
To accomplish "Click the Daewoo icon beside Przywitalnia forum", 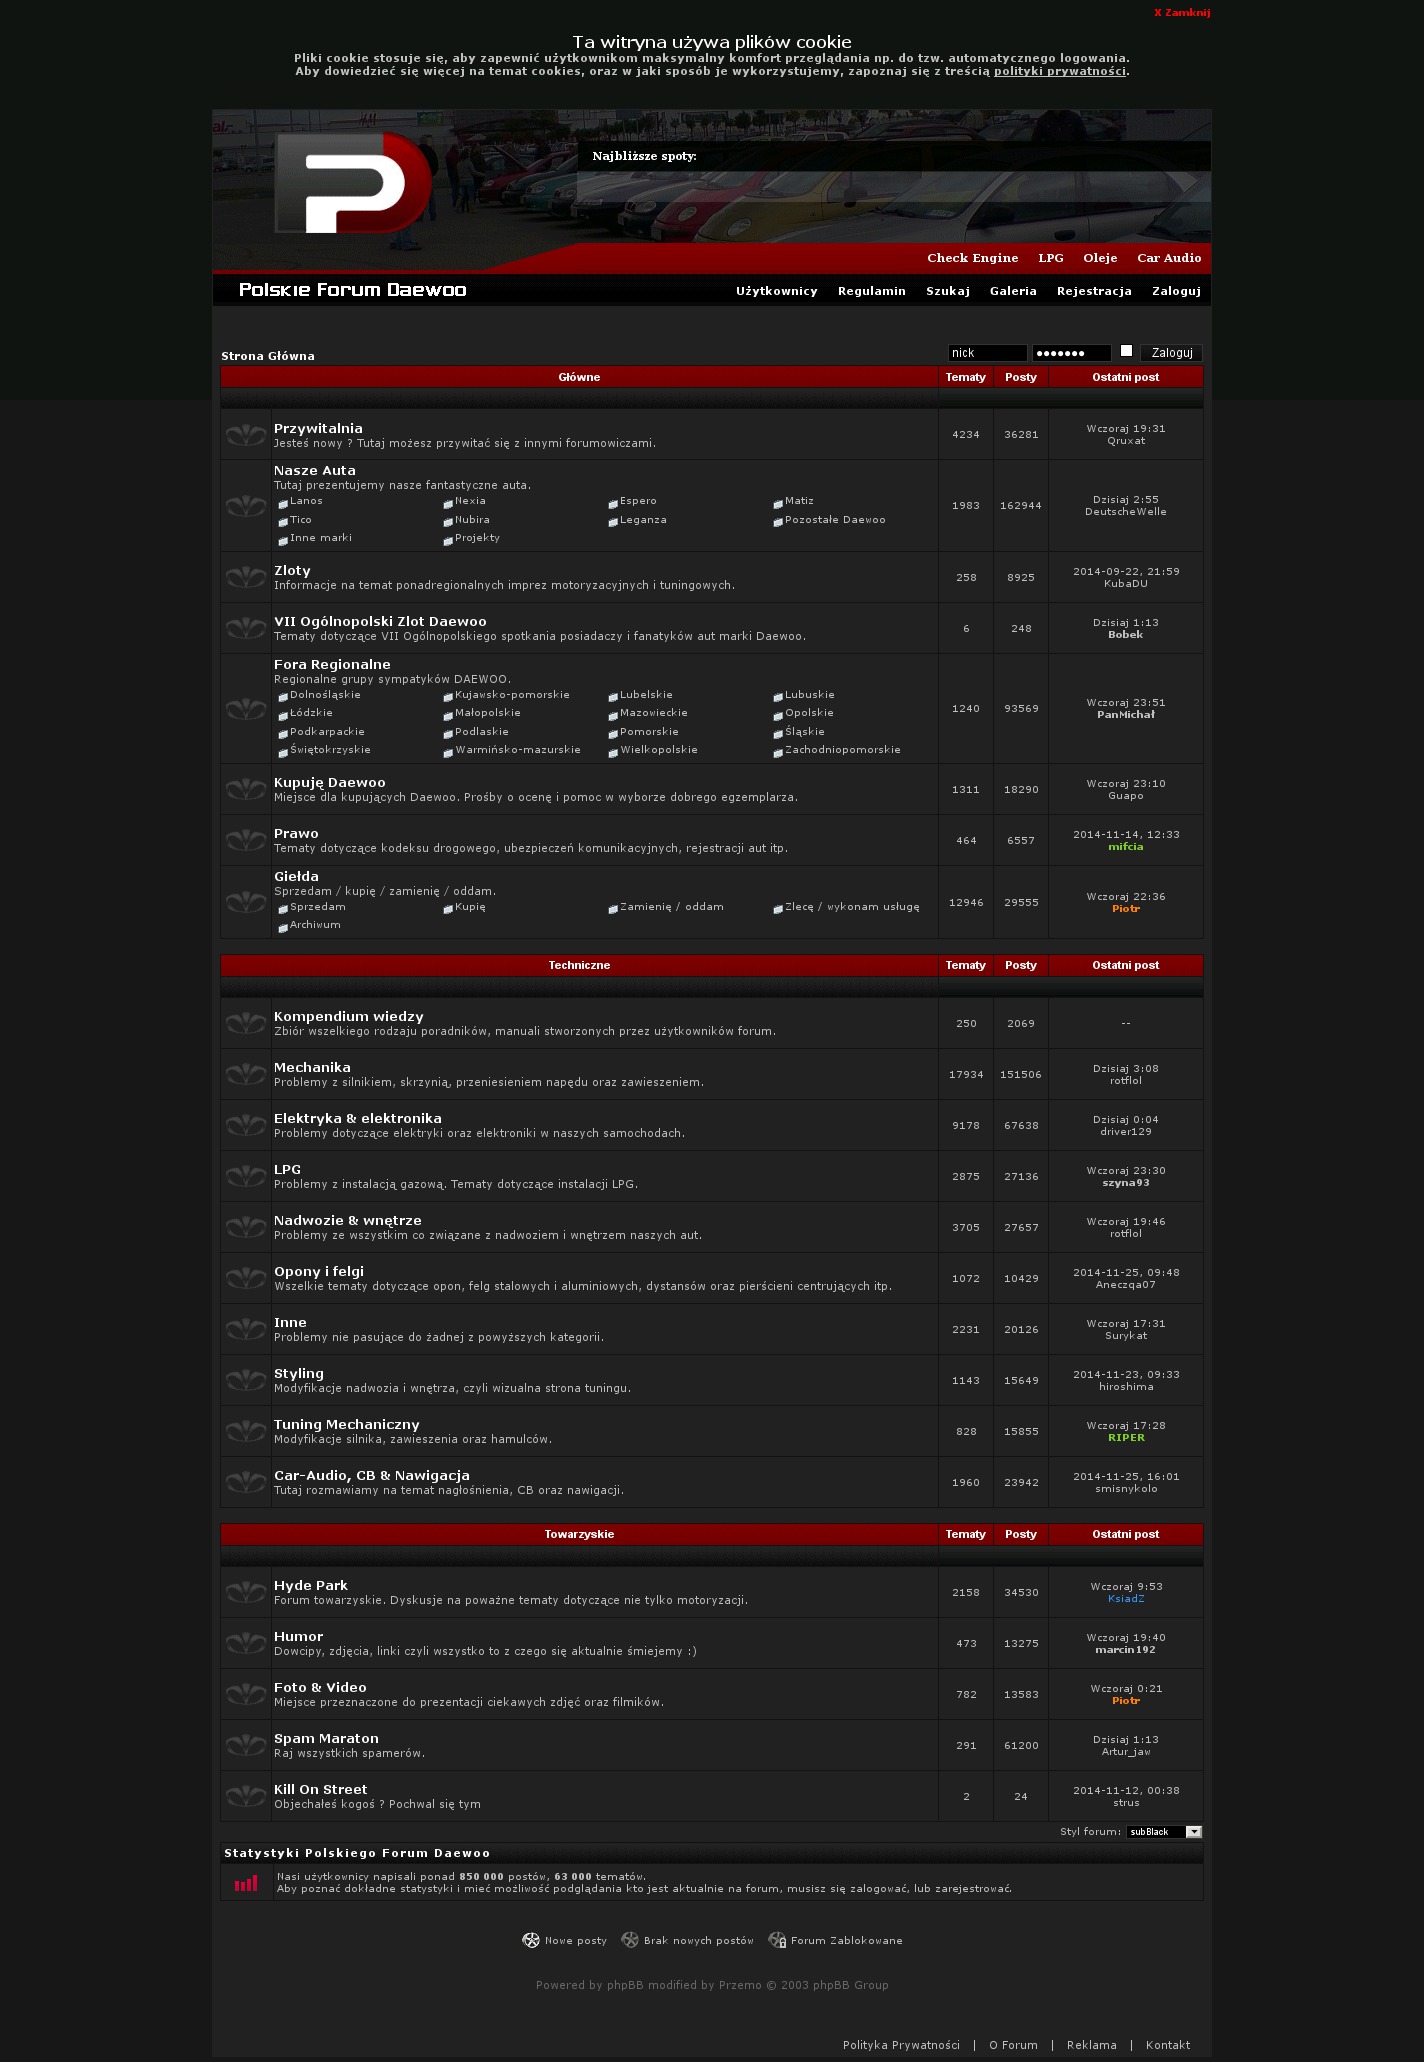I will click(x=245, y=435).
